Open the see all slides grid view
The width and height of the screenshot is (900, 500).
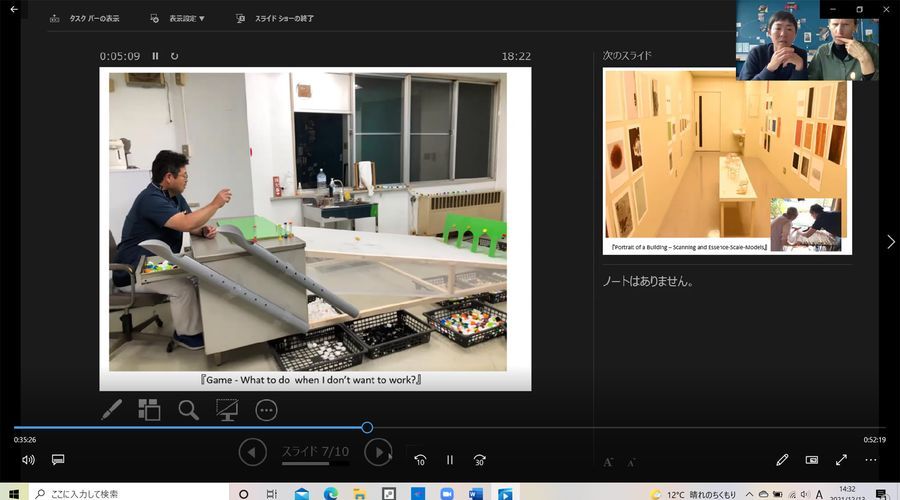click(149, 409)
